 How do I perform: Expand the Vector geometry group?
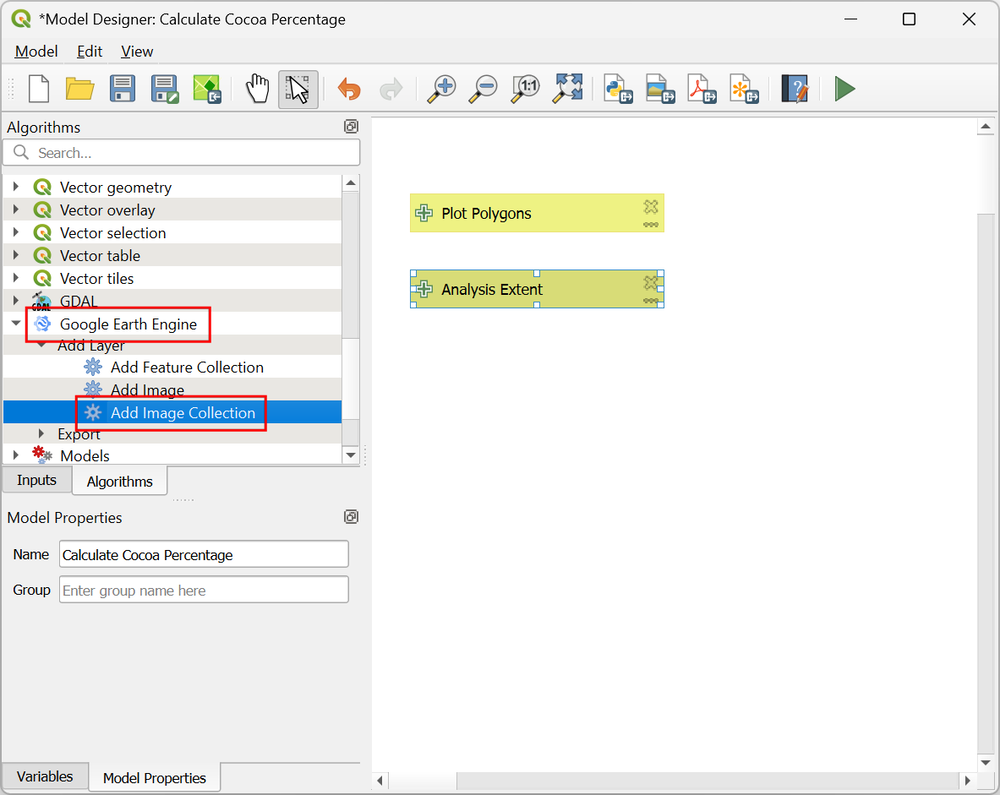(16, 187)
